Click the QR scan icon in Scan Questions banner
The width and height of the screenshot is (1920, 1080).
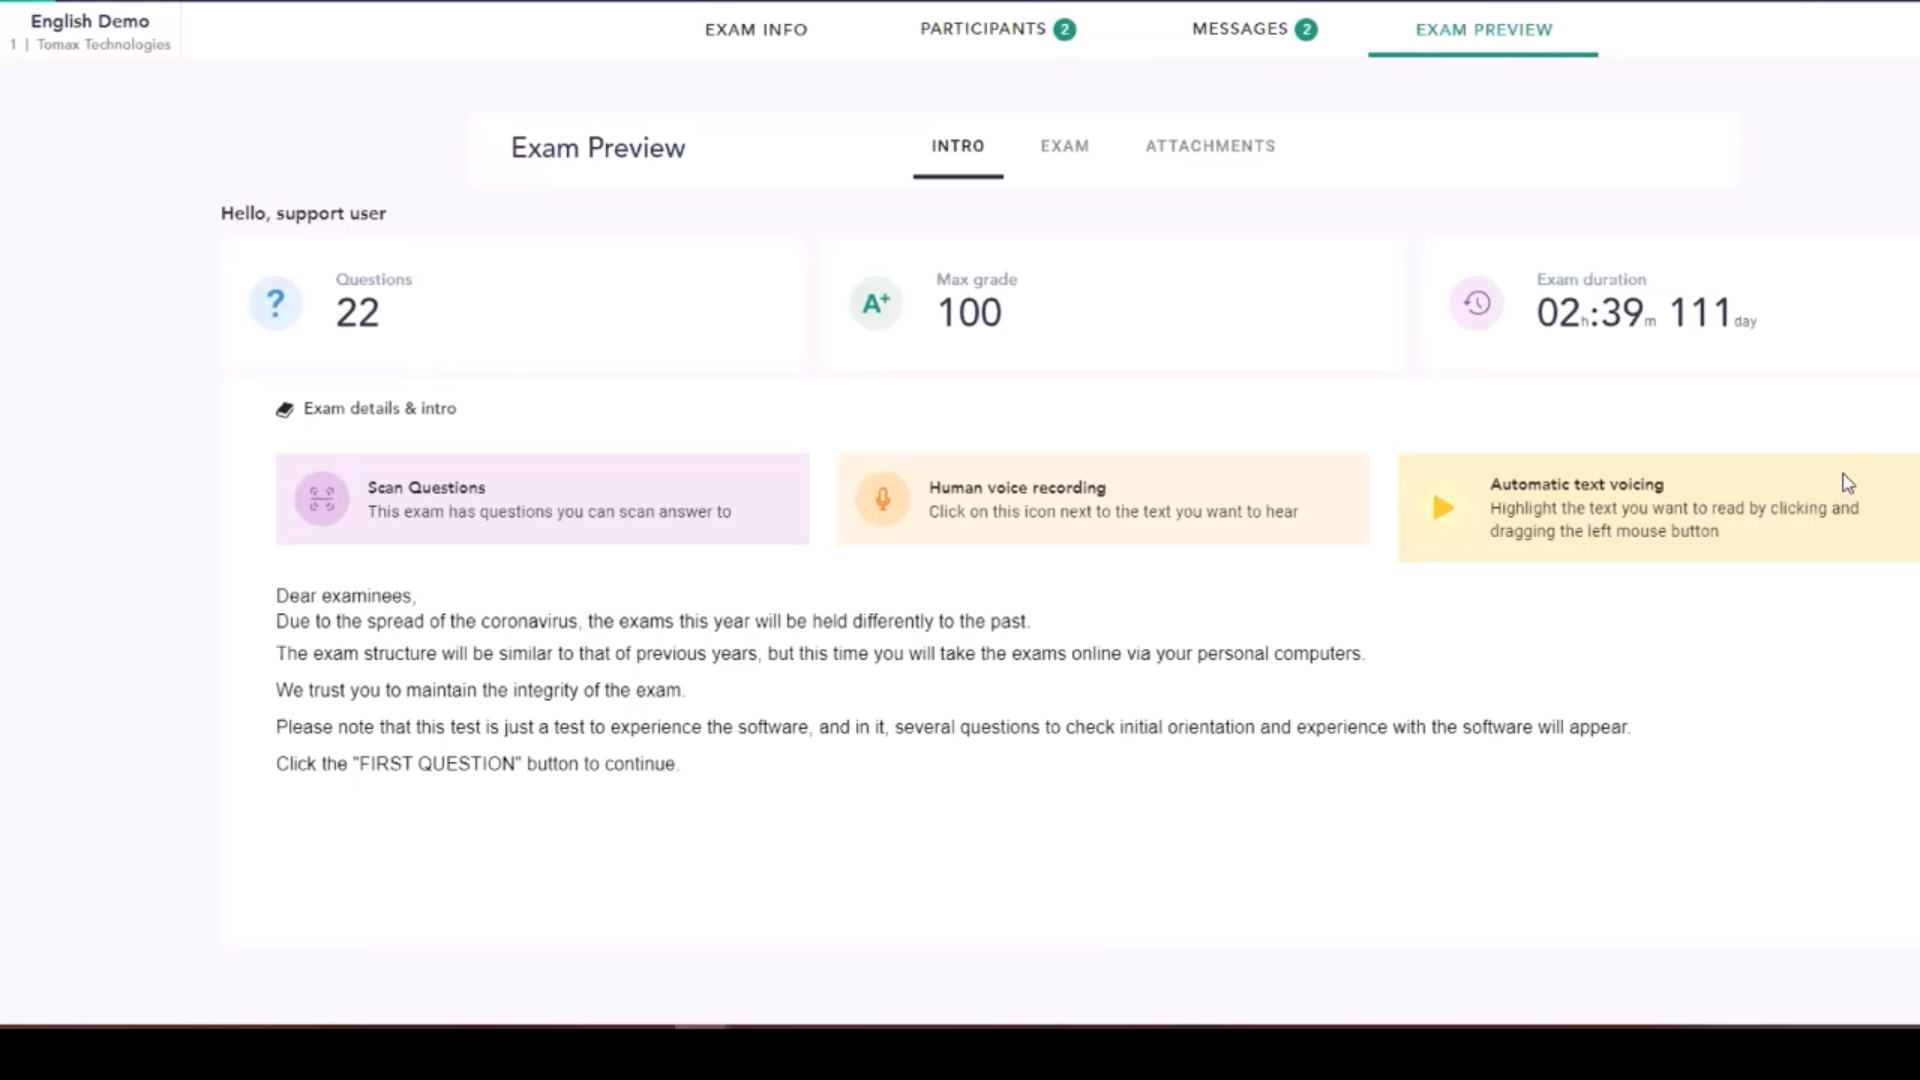321,498
